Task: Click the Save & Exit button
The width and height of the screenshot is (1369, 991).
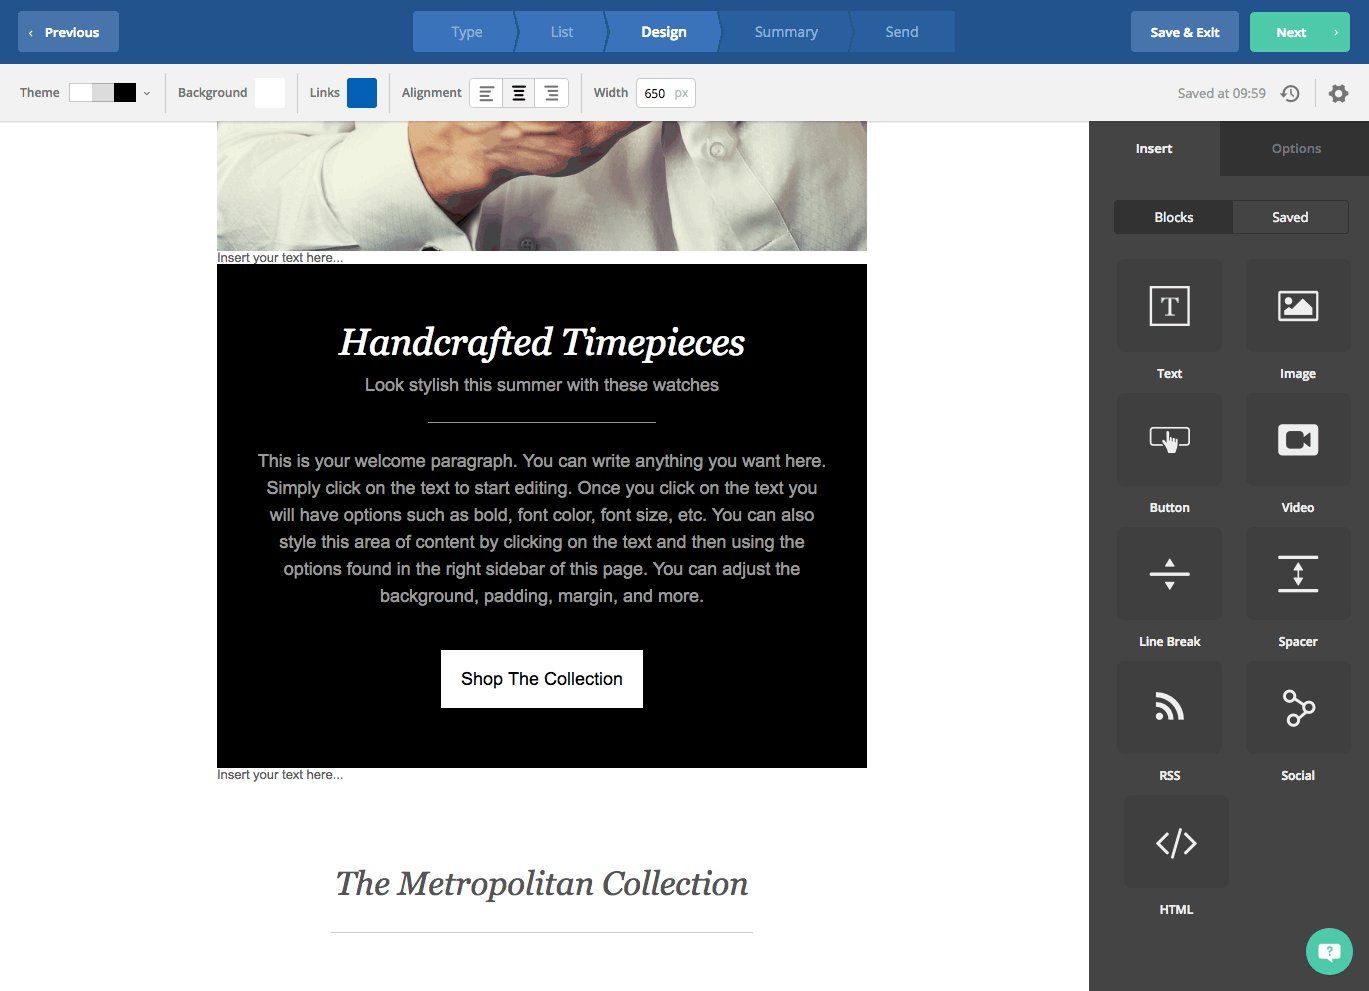Action: coord(1184,32)
